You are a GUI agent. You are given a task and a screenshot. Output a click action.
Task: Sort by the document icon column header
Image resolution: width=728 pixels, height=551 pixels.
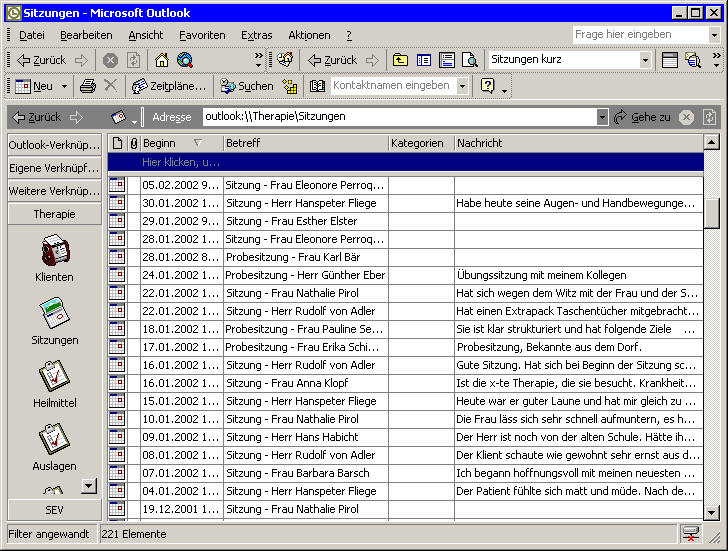(x=117, y=143)
